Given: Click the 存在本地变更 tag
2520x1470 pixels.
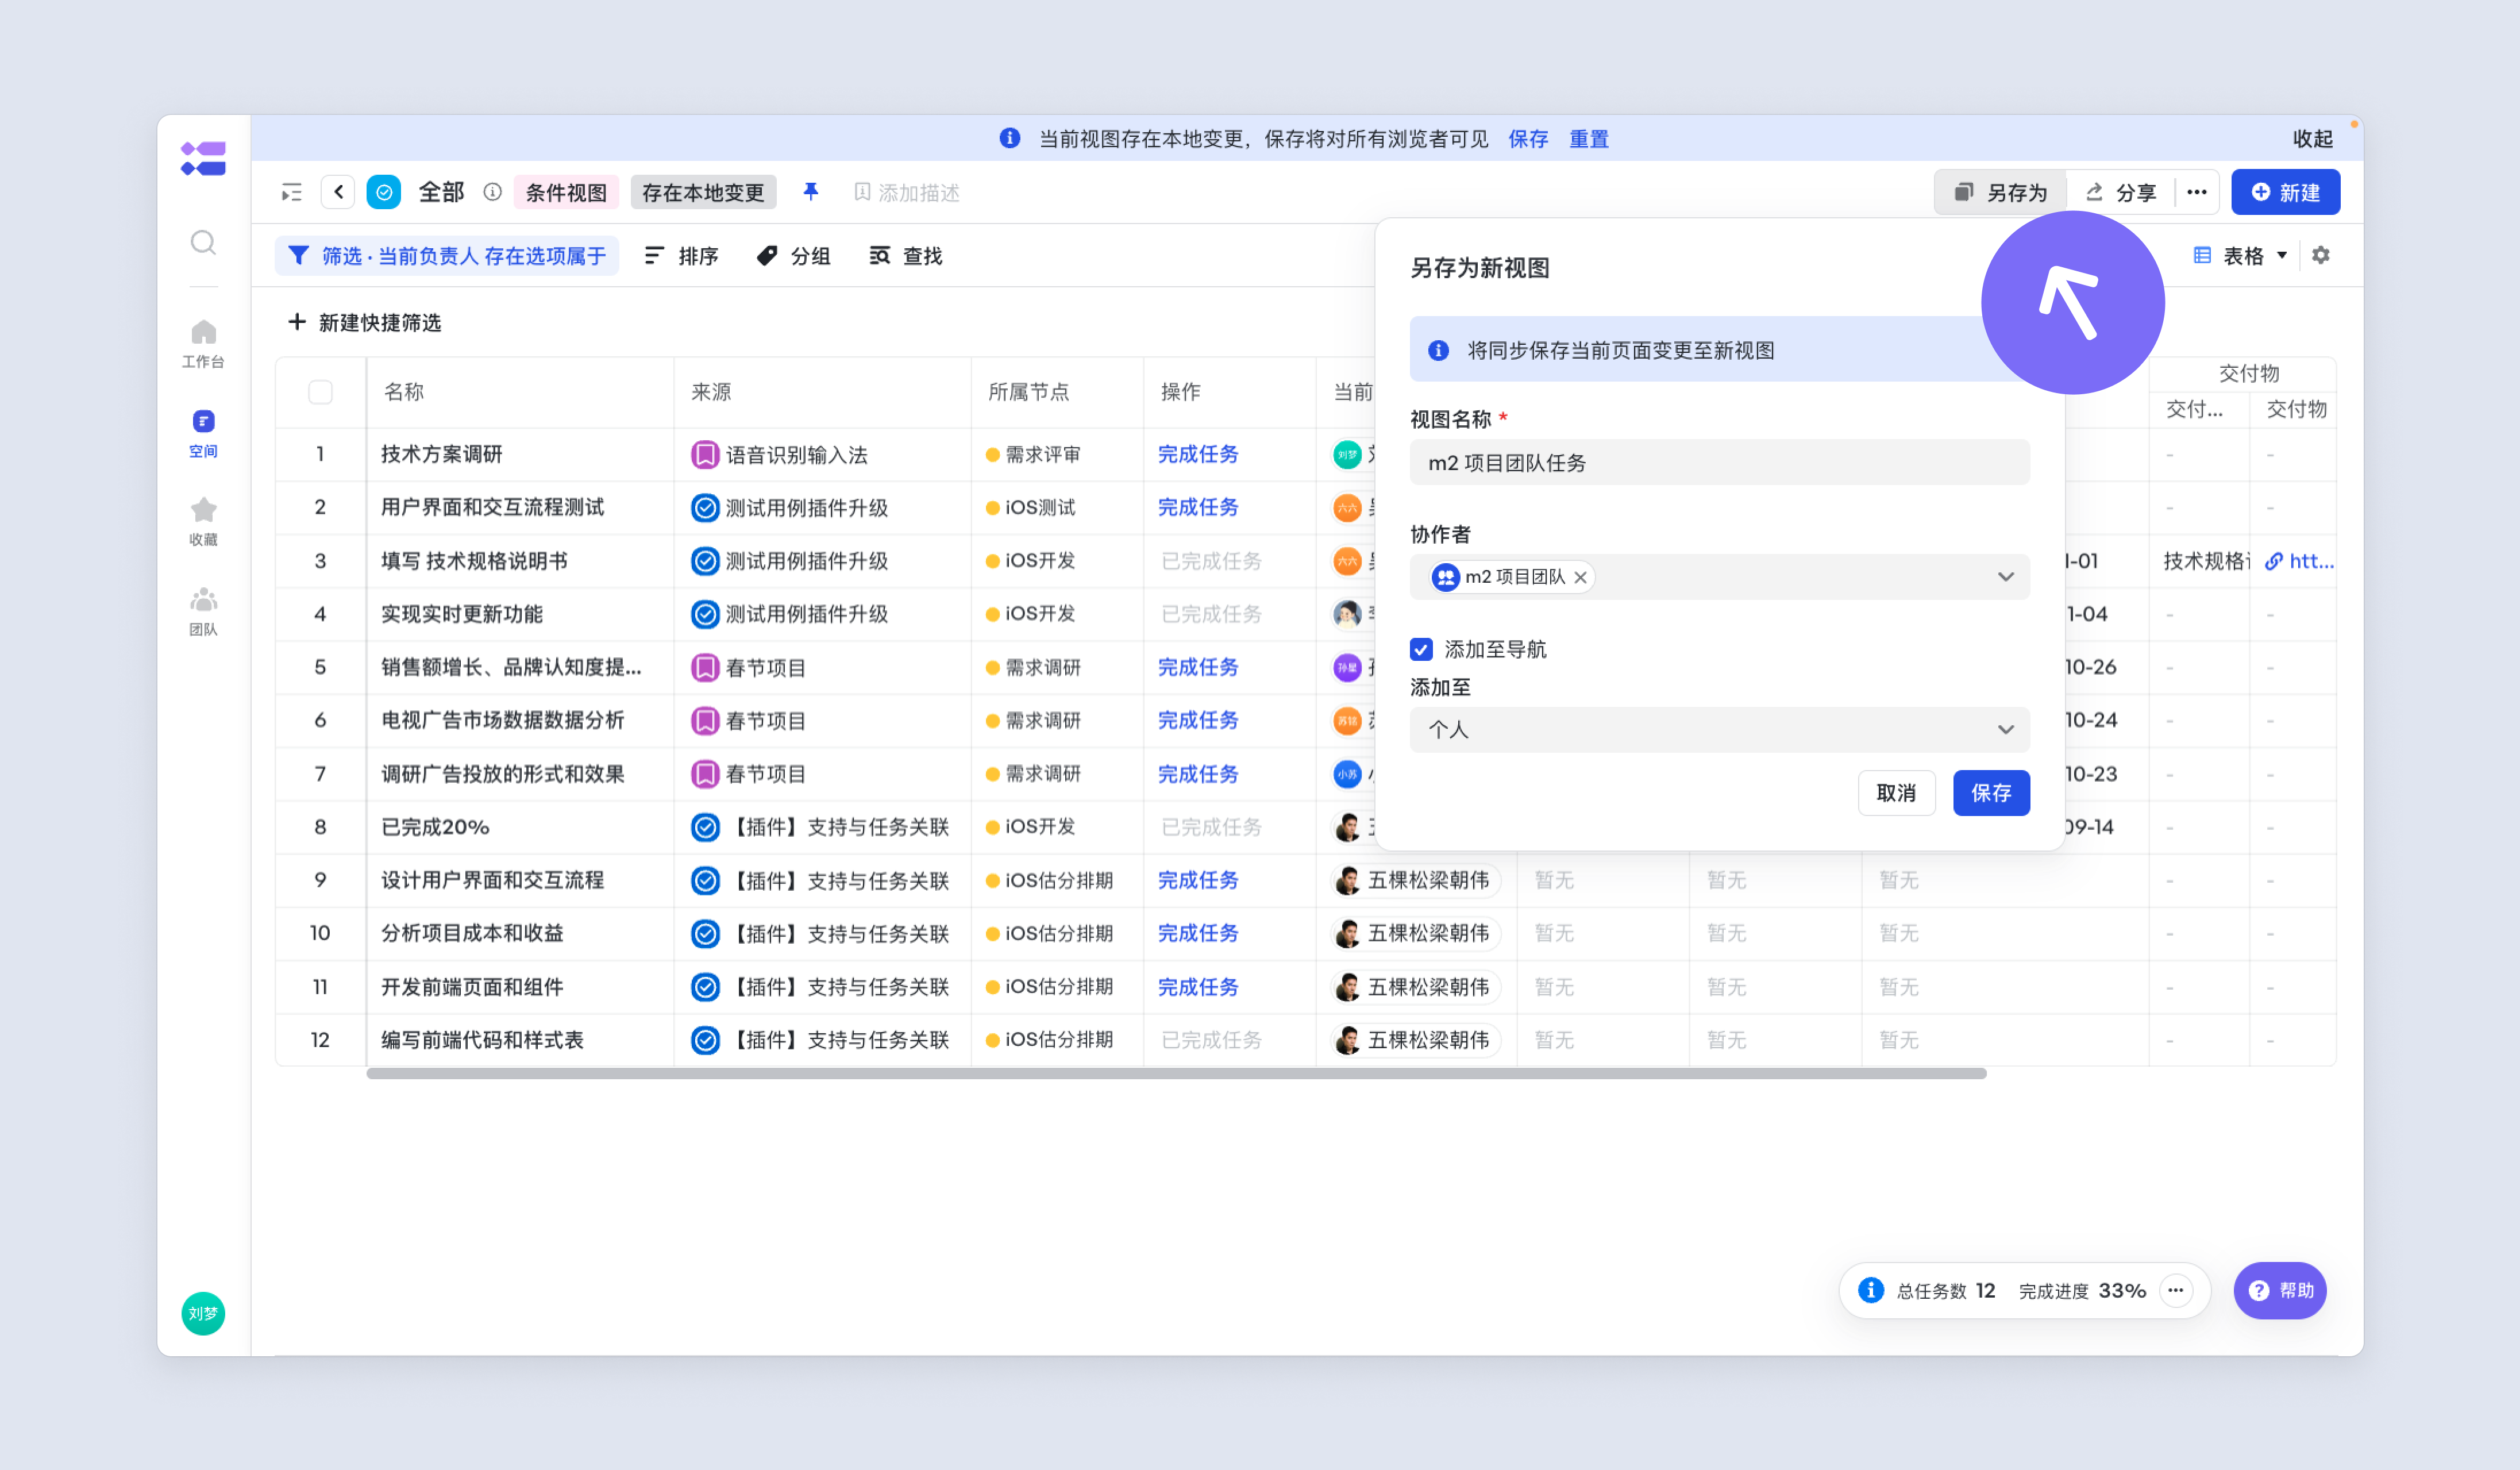Looking at the screenshot, I should coord(703,192).
